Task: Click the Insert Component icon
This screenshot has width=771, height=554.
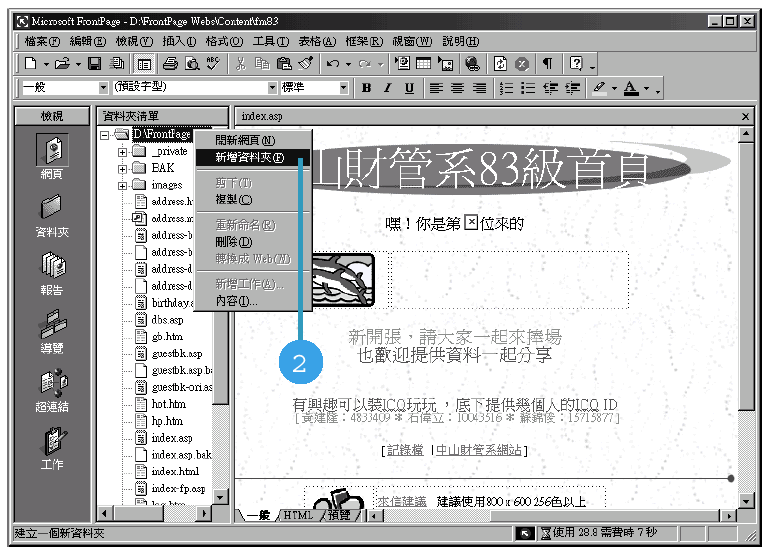Action: coord(402,63)
